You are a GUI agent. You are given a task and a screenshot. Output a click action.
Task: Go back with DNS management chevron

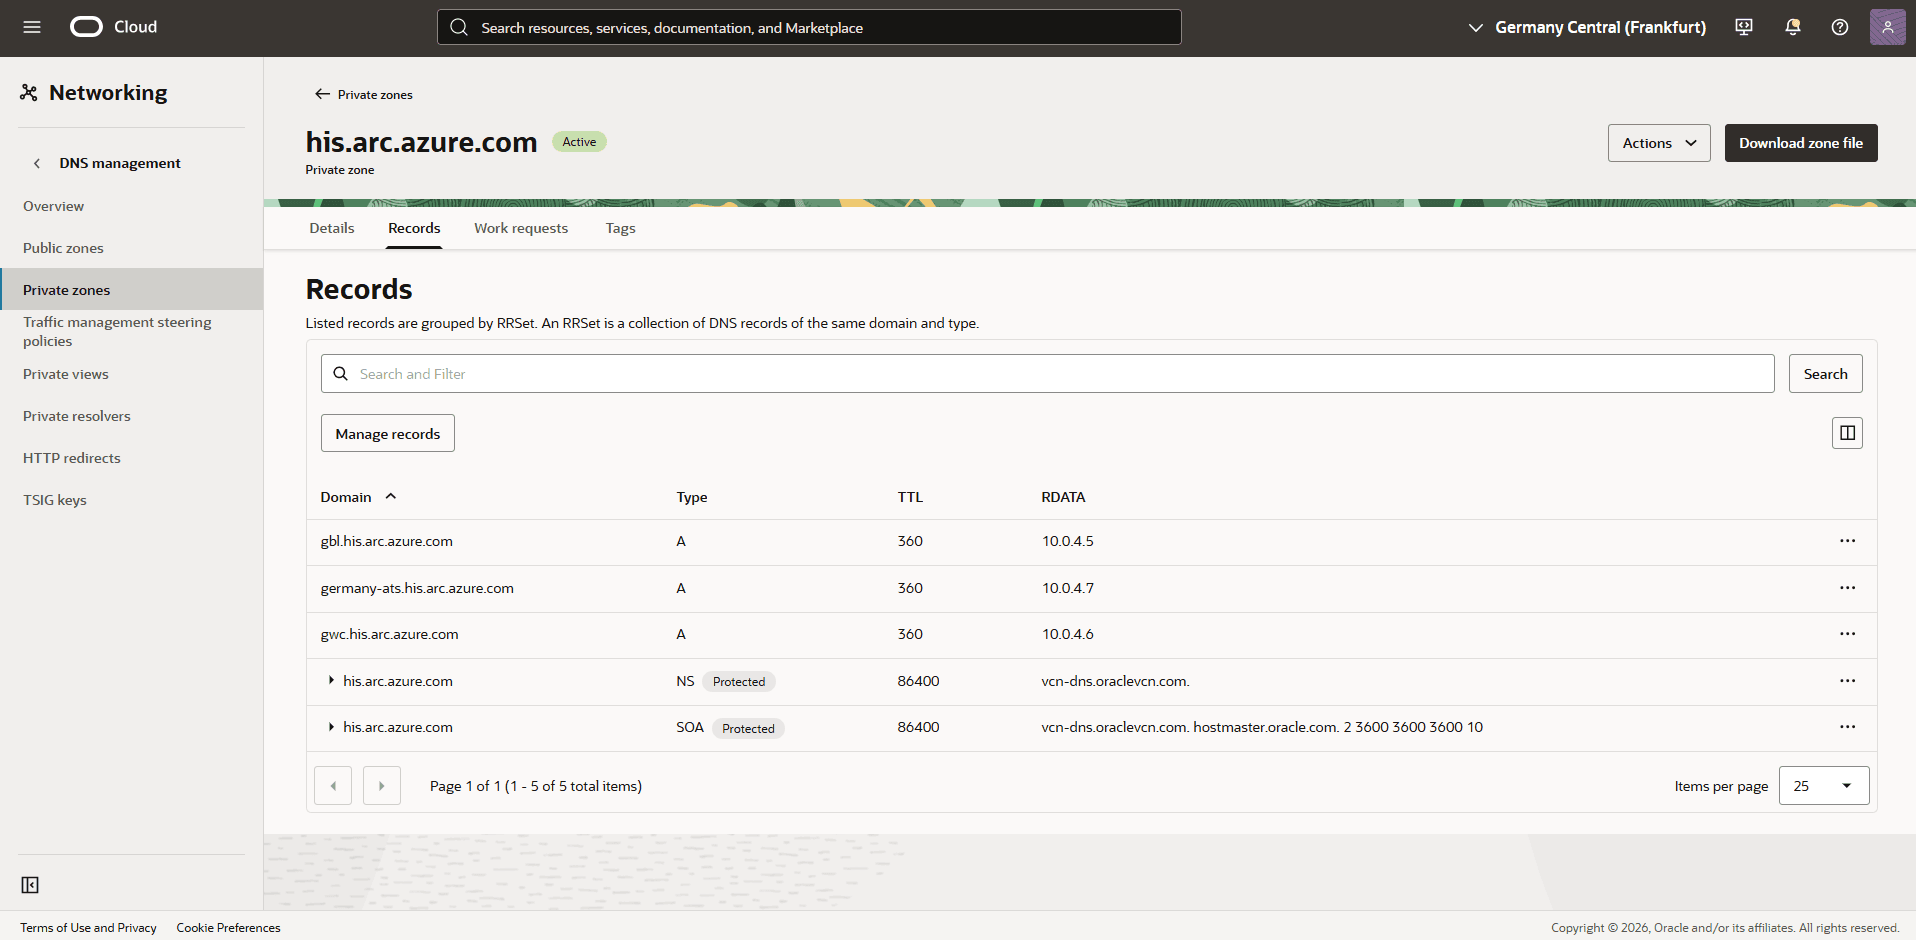click(37, 163)
